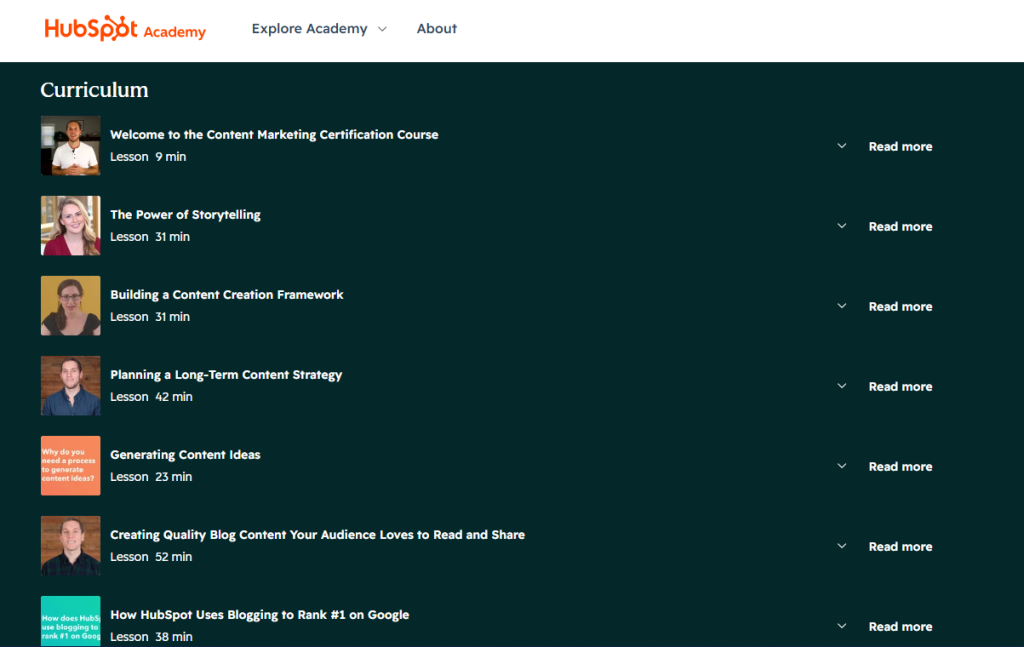
Task: Go to the About page
Action: pos(437,29)
